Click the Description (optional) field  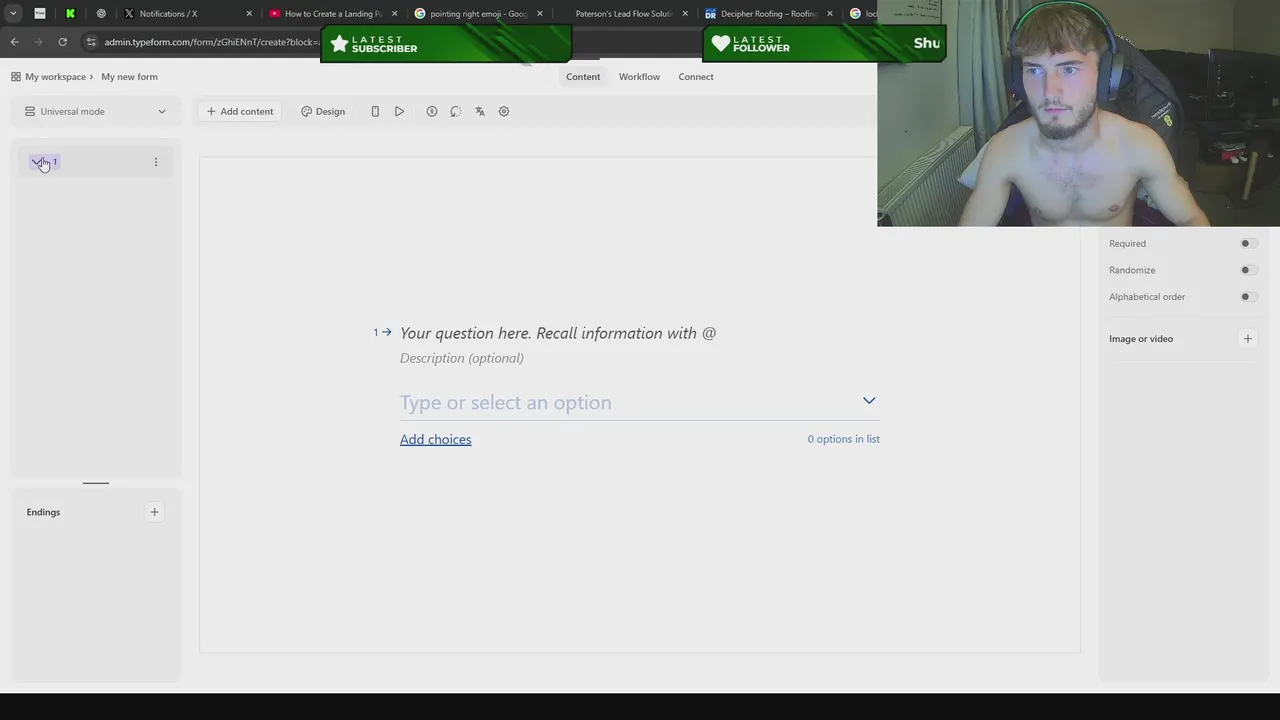462,358
